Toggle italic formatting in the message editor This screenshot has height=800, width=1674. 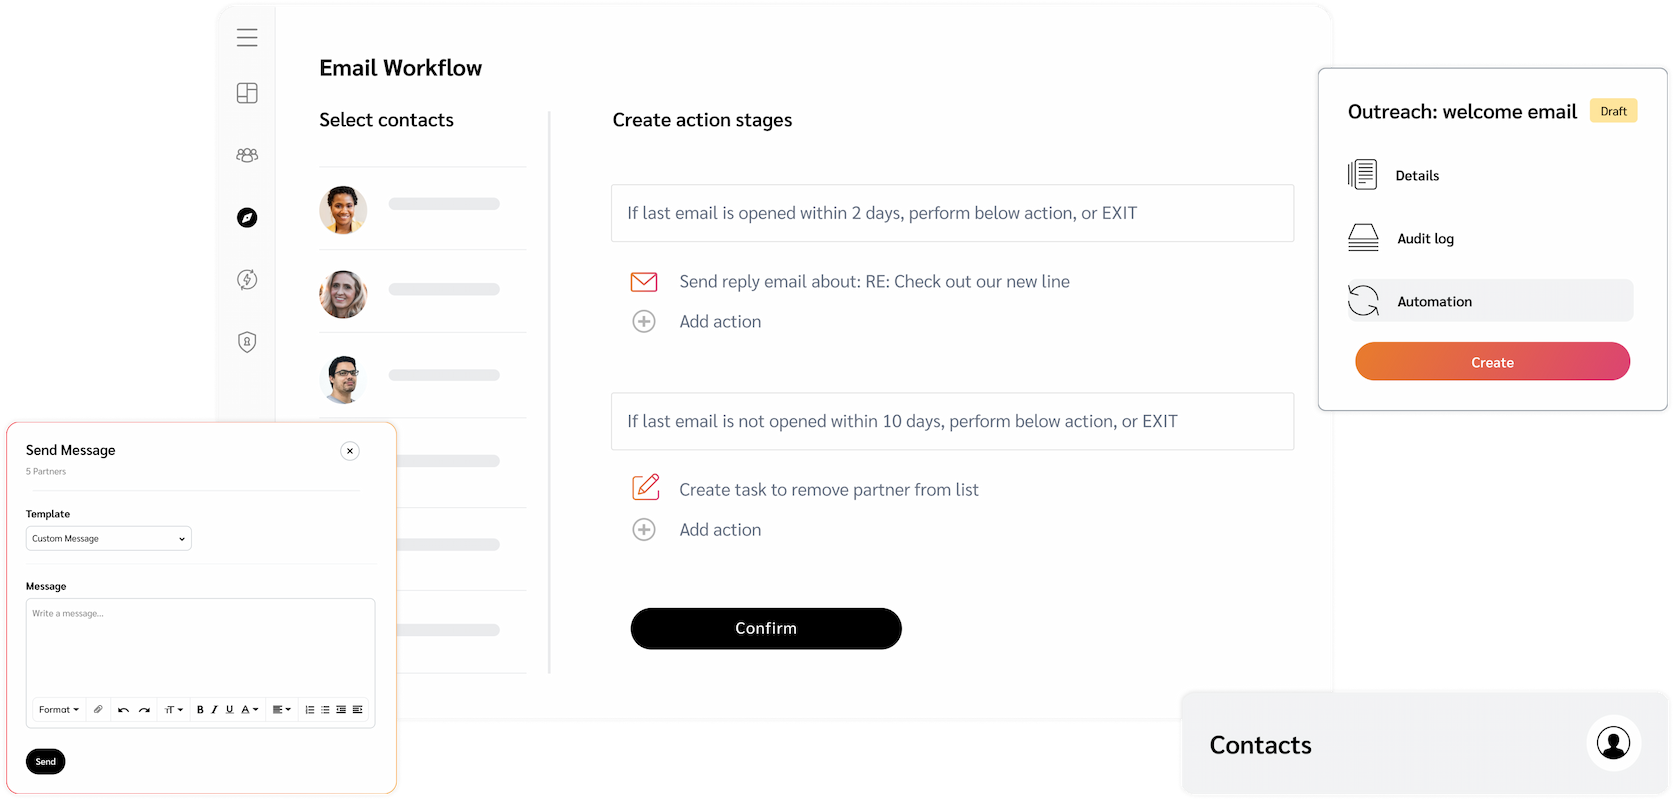pyautogui.click(x=214, y=709)
